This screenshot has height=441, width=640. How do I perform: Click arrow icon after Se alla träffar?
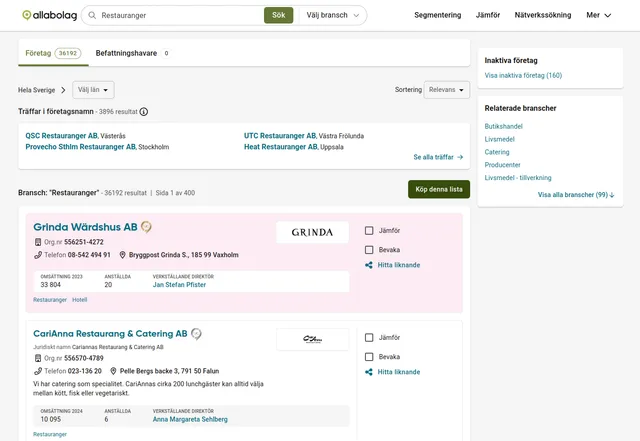460,157
